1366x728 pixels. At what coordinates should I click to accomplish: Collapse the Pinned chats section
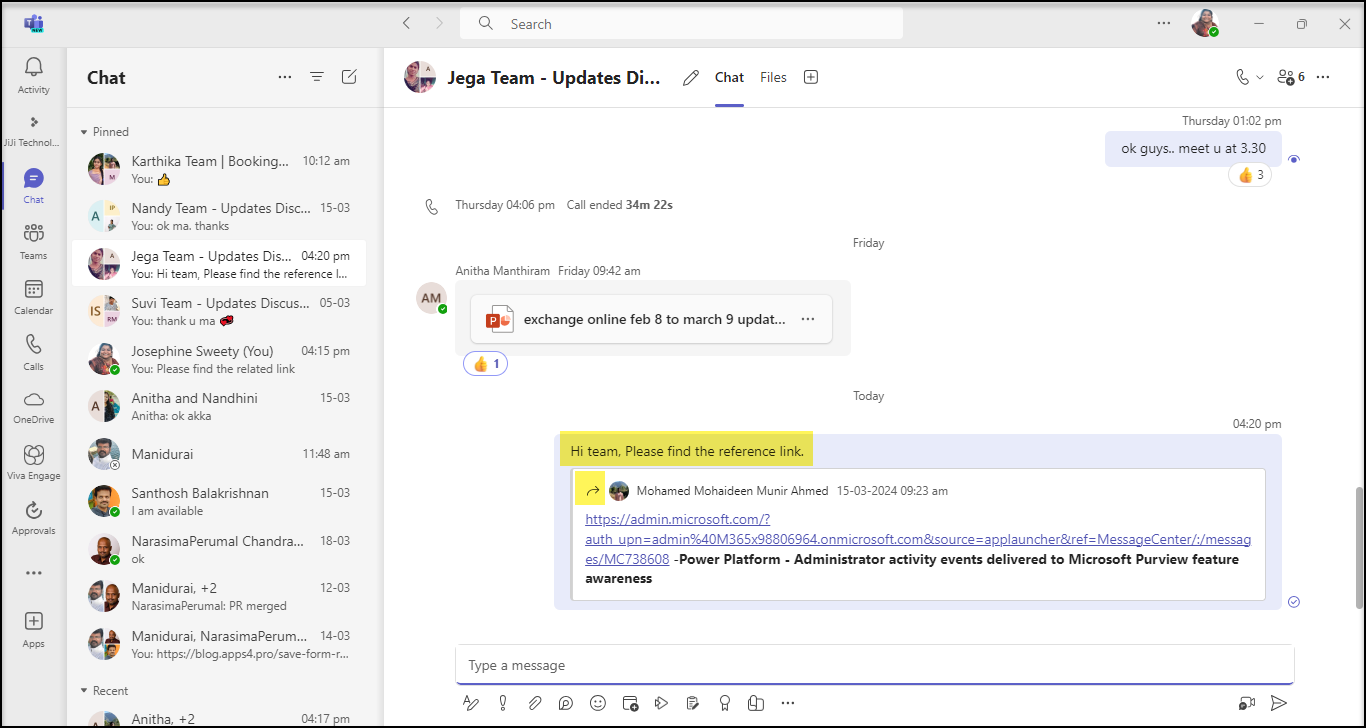84,132
